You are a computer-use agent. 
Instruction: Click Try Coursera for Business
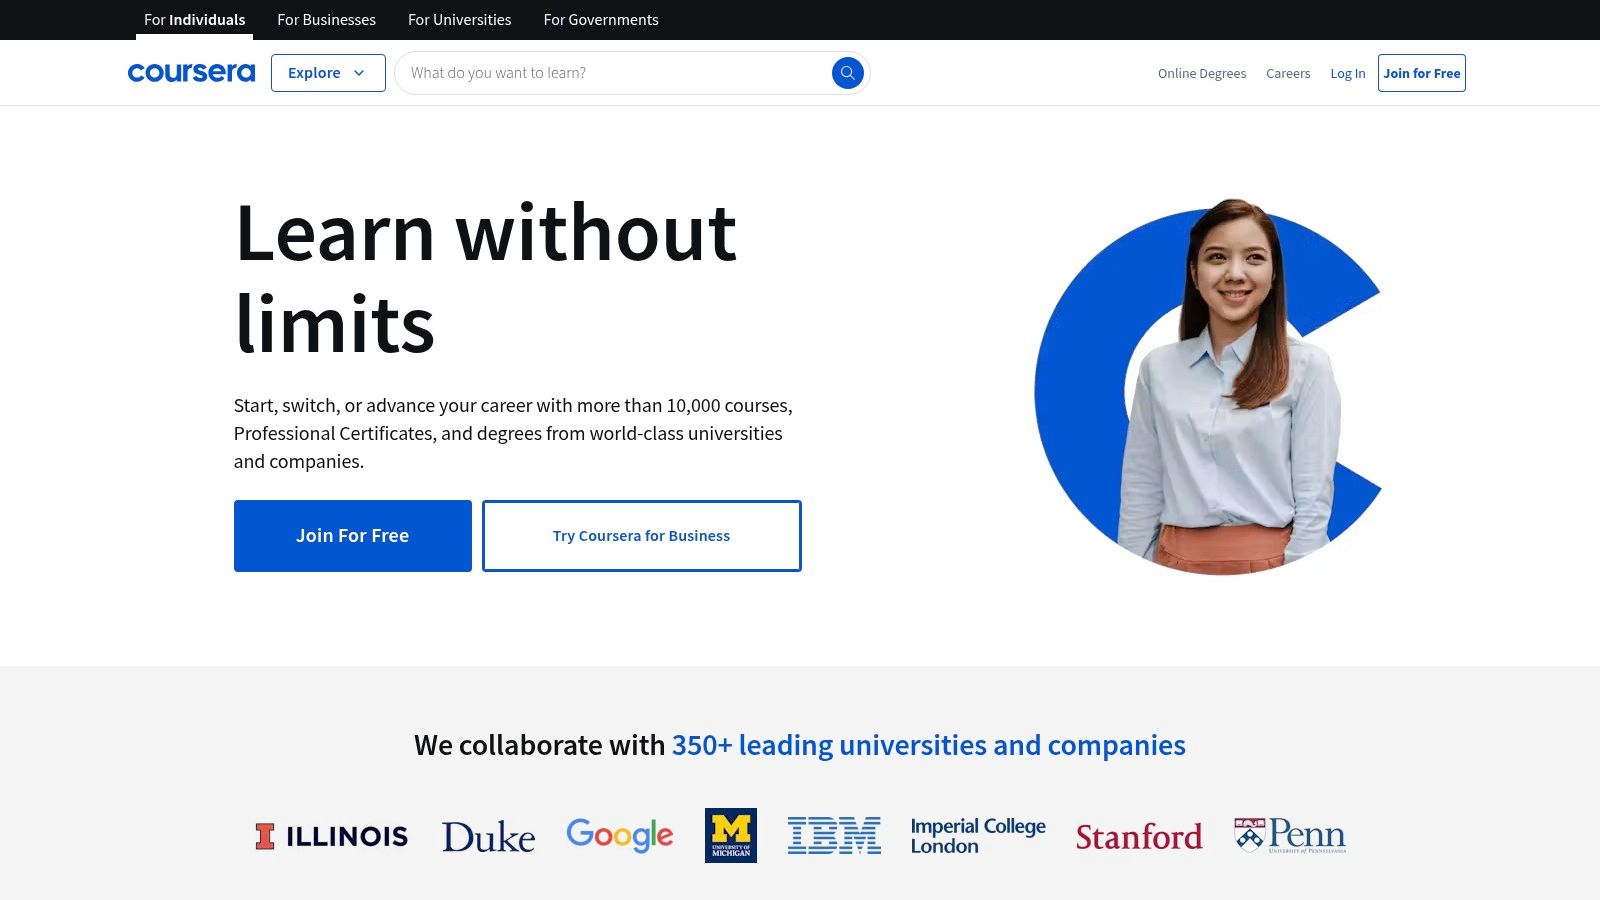click(641, 535)
